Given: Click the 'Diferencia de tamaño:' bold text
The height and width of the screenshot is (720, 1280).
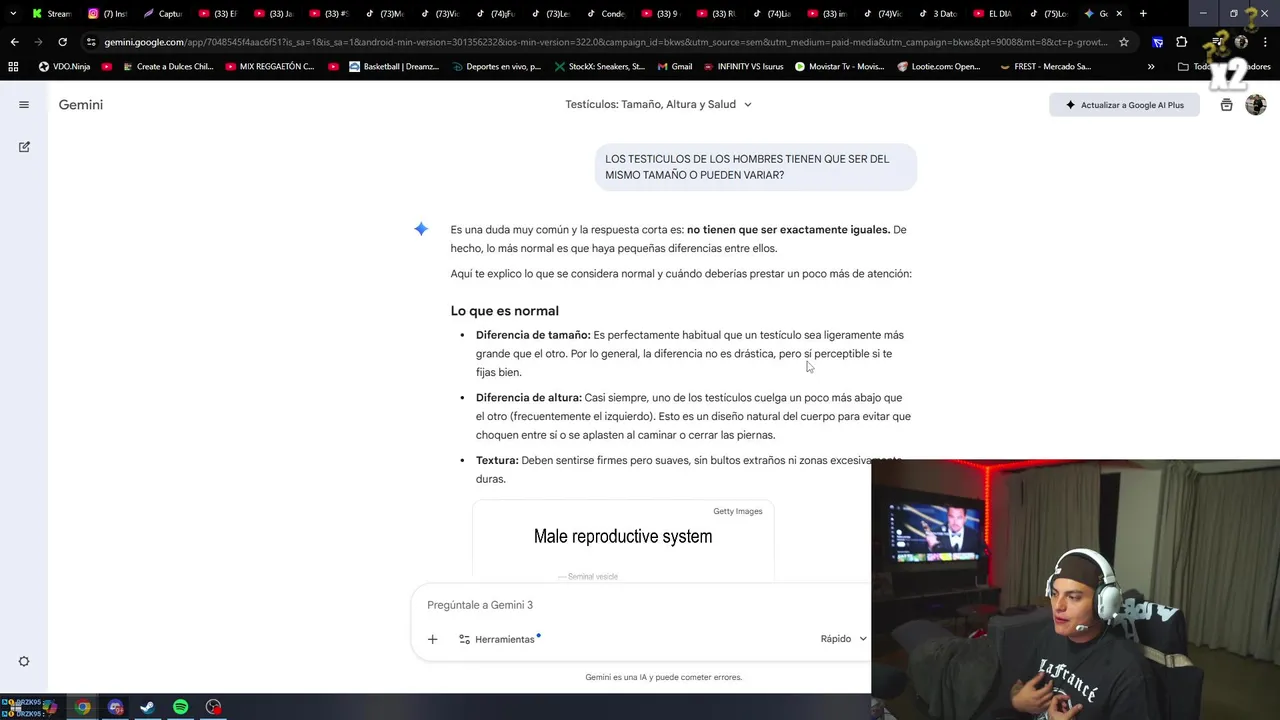Looking at the screenshot, I should tap(533, 335).
